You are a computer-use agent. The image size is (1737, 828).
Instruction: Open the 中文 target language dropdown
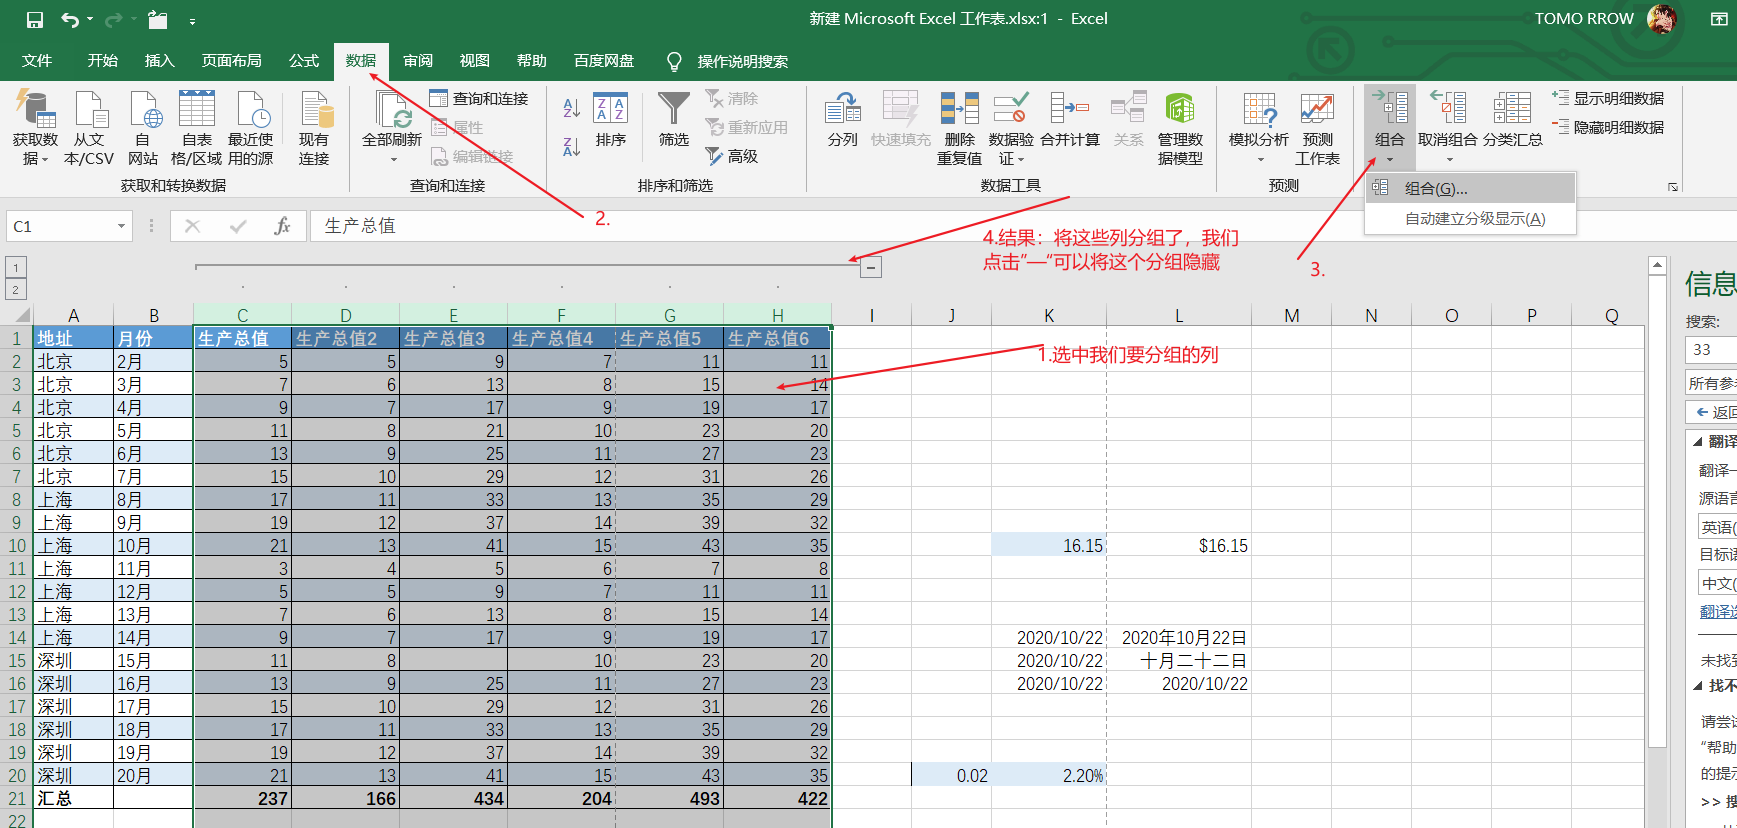click(x=1717, y=583)
